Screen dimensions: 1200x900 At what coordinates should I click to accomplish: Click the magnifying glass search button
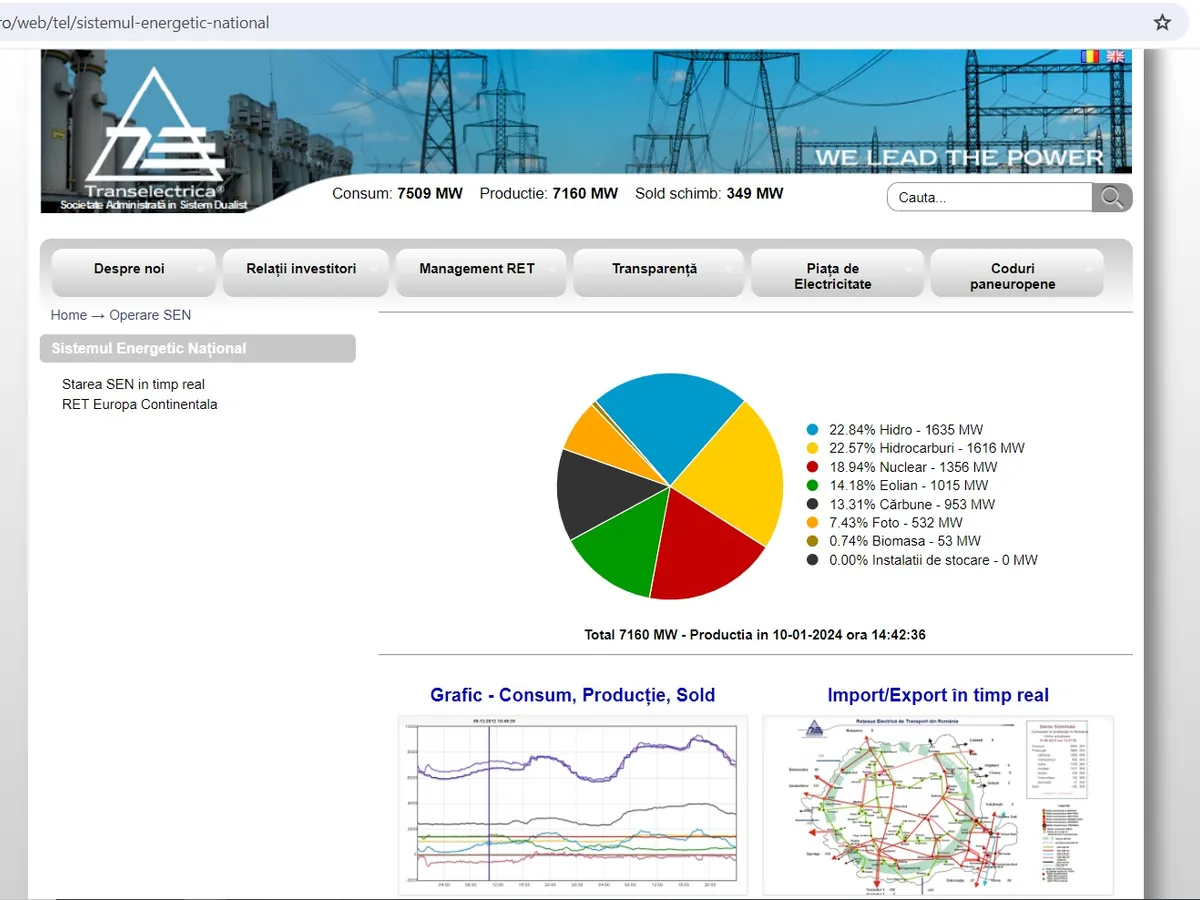pos(1112,198)
